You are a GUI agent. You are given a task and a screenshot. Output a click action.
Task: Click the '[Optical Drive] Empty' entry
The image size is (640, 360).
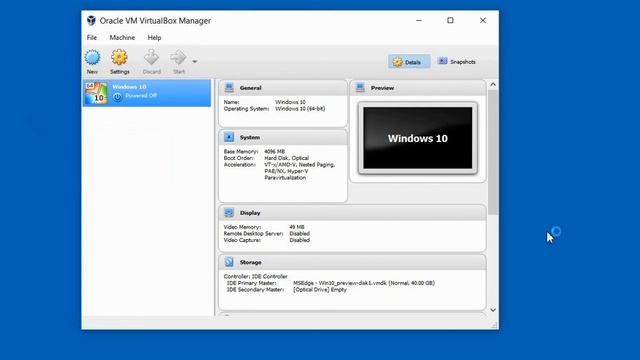[320, 289]
